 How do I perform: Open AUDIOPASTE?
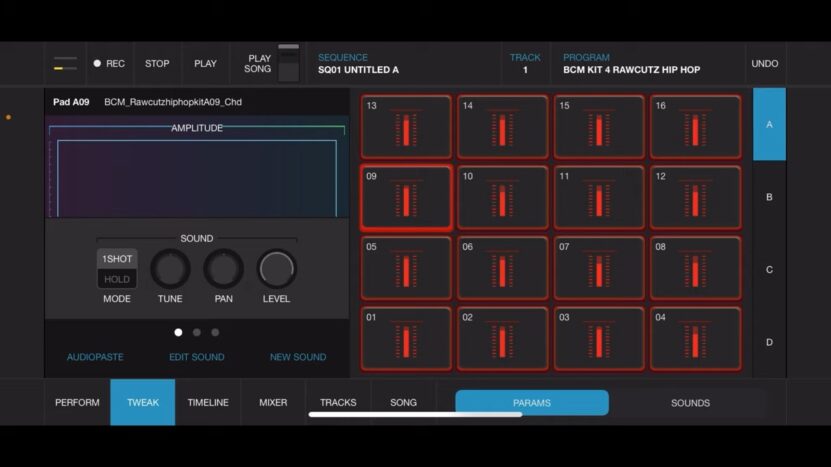point(95,357)
